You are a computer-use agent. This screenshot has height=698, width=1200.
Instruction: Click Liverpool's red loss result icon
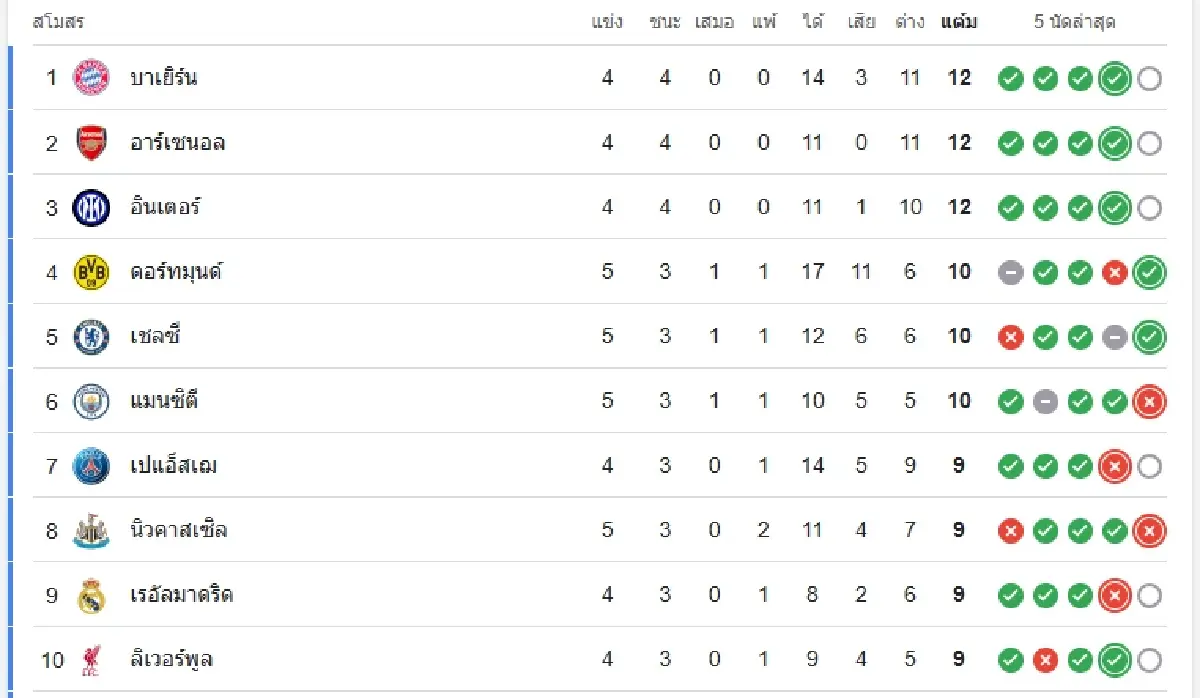point(1045,660)
